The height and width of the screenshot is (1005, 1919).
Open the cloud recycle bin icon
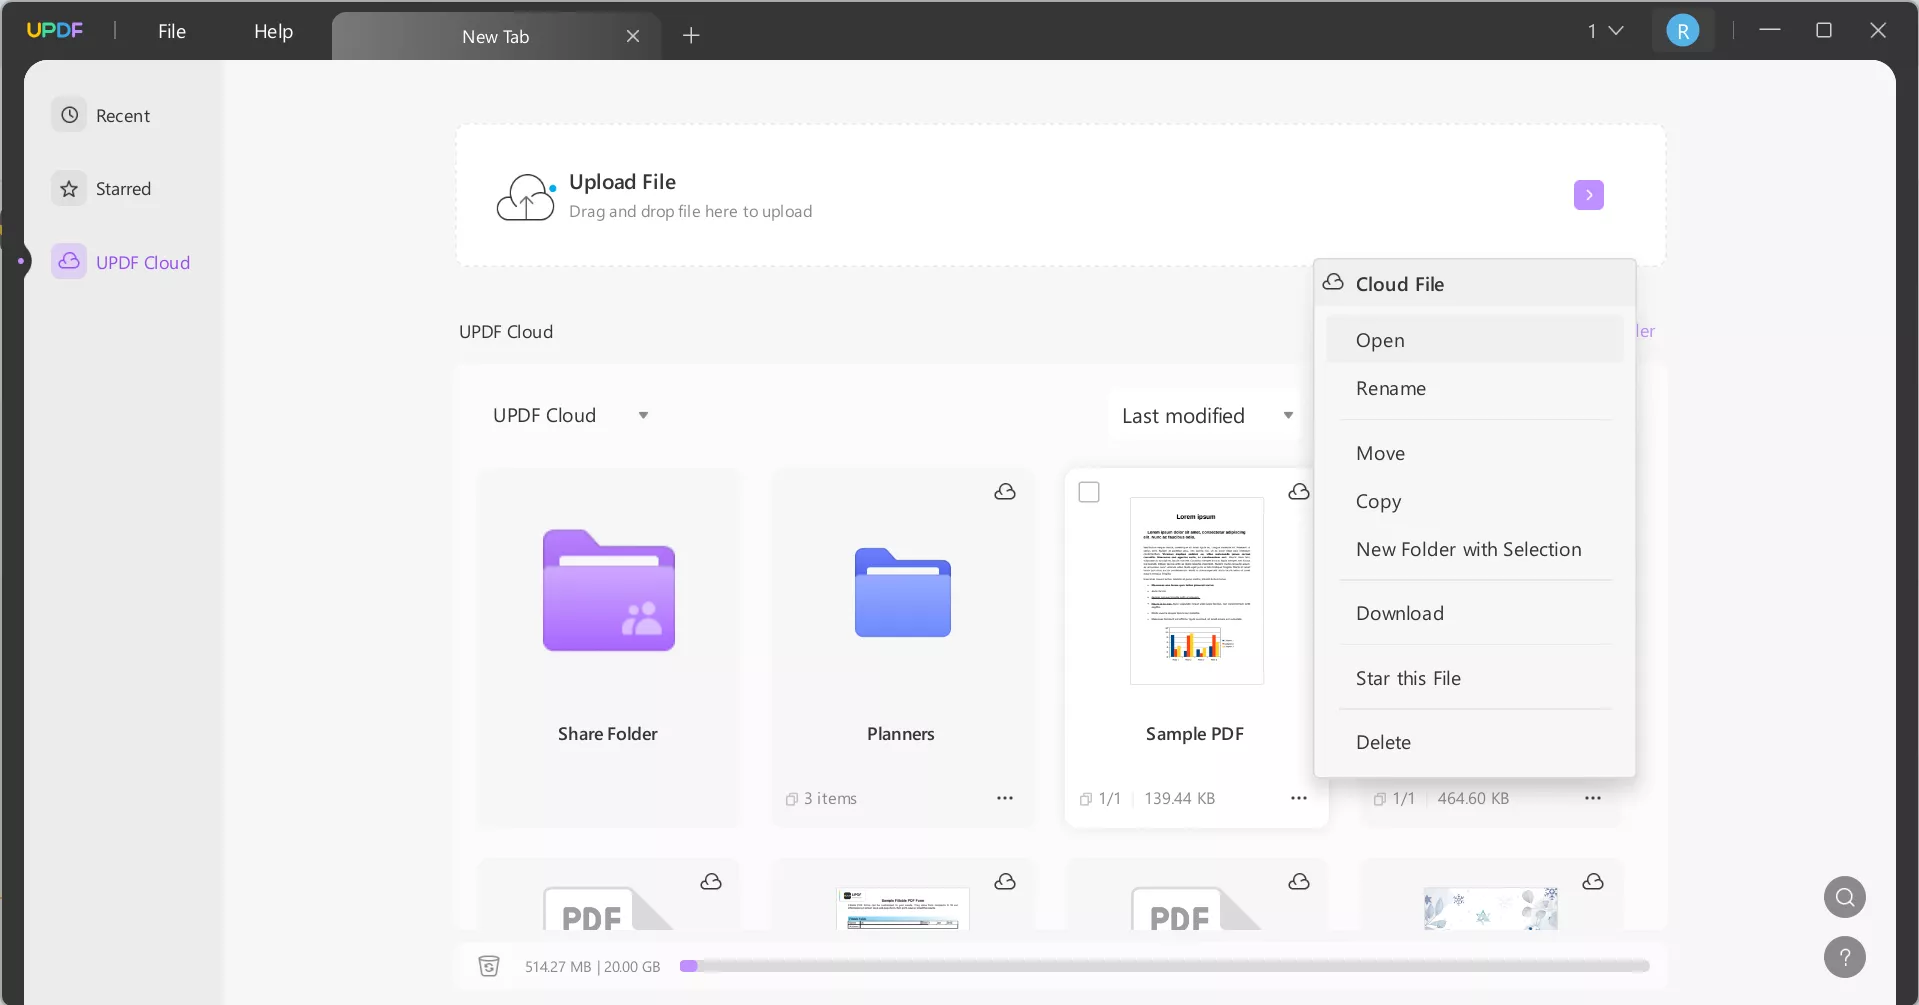point(489,966)
